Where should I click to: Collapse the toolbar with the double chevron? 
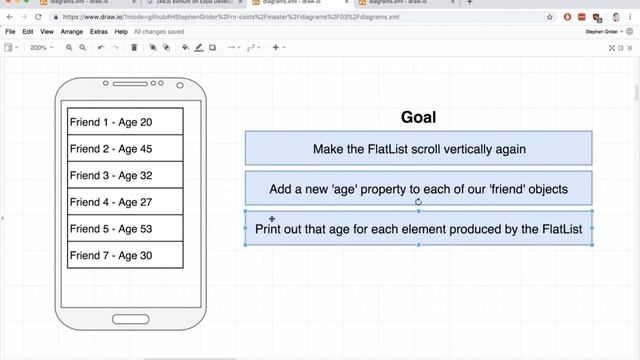click(630, 48)
